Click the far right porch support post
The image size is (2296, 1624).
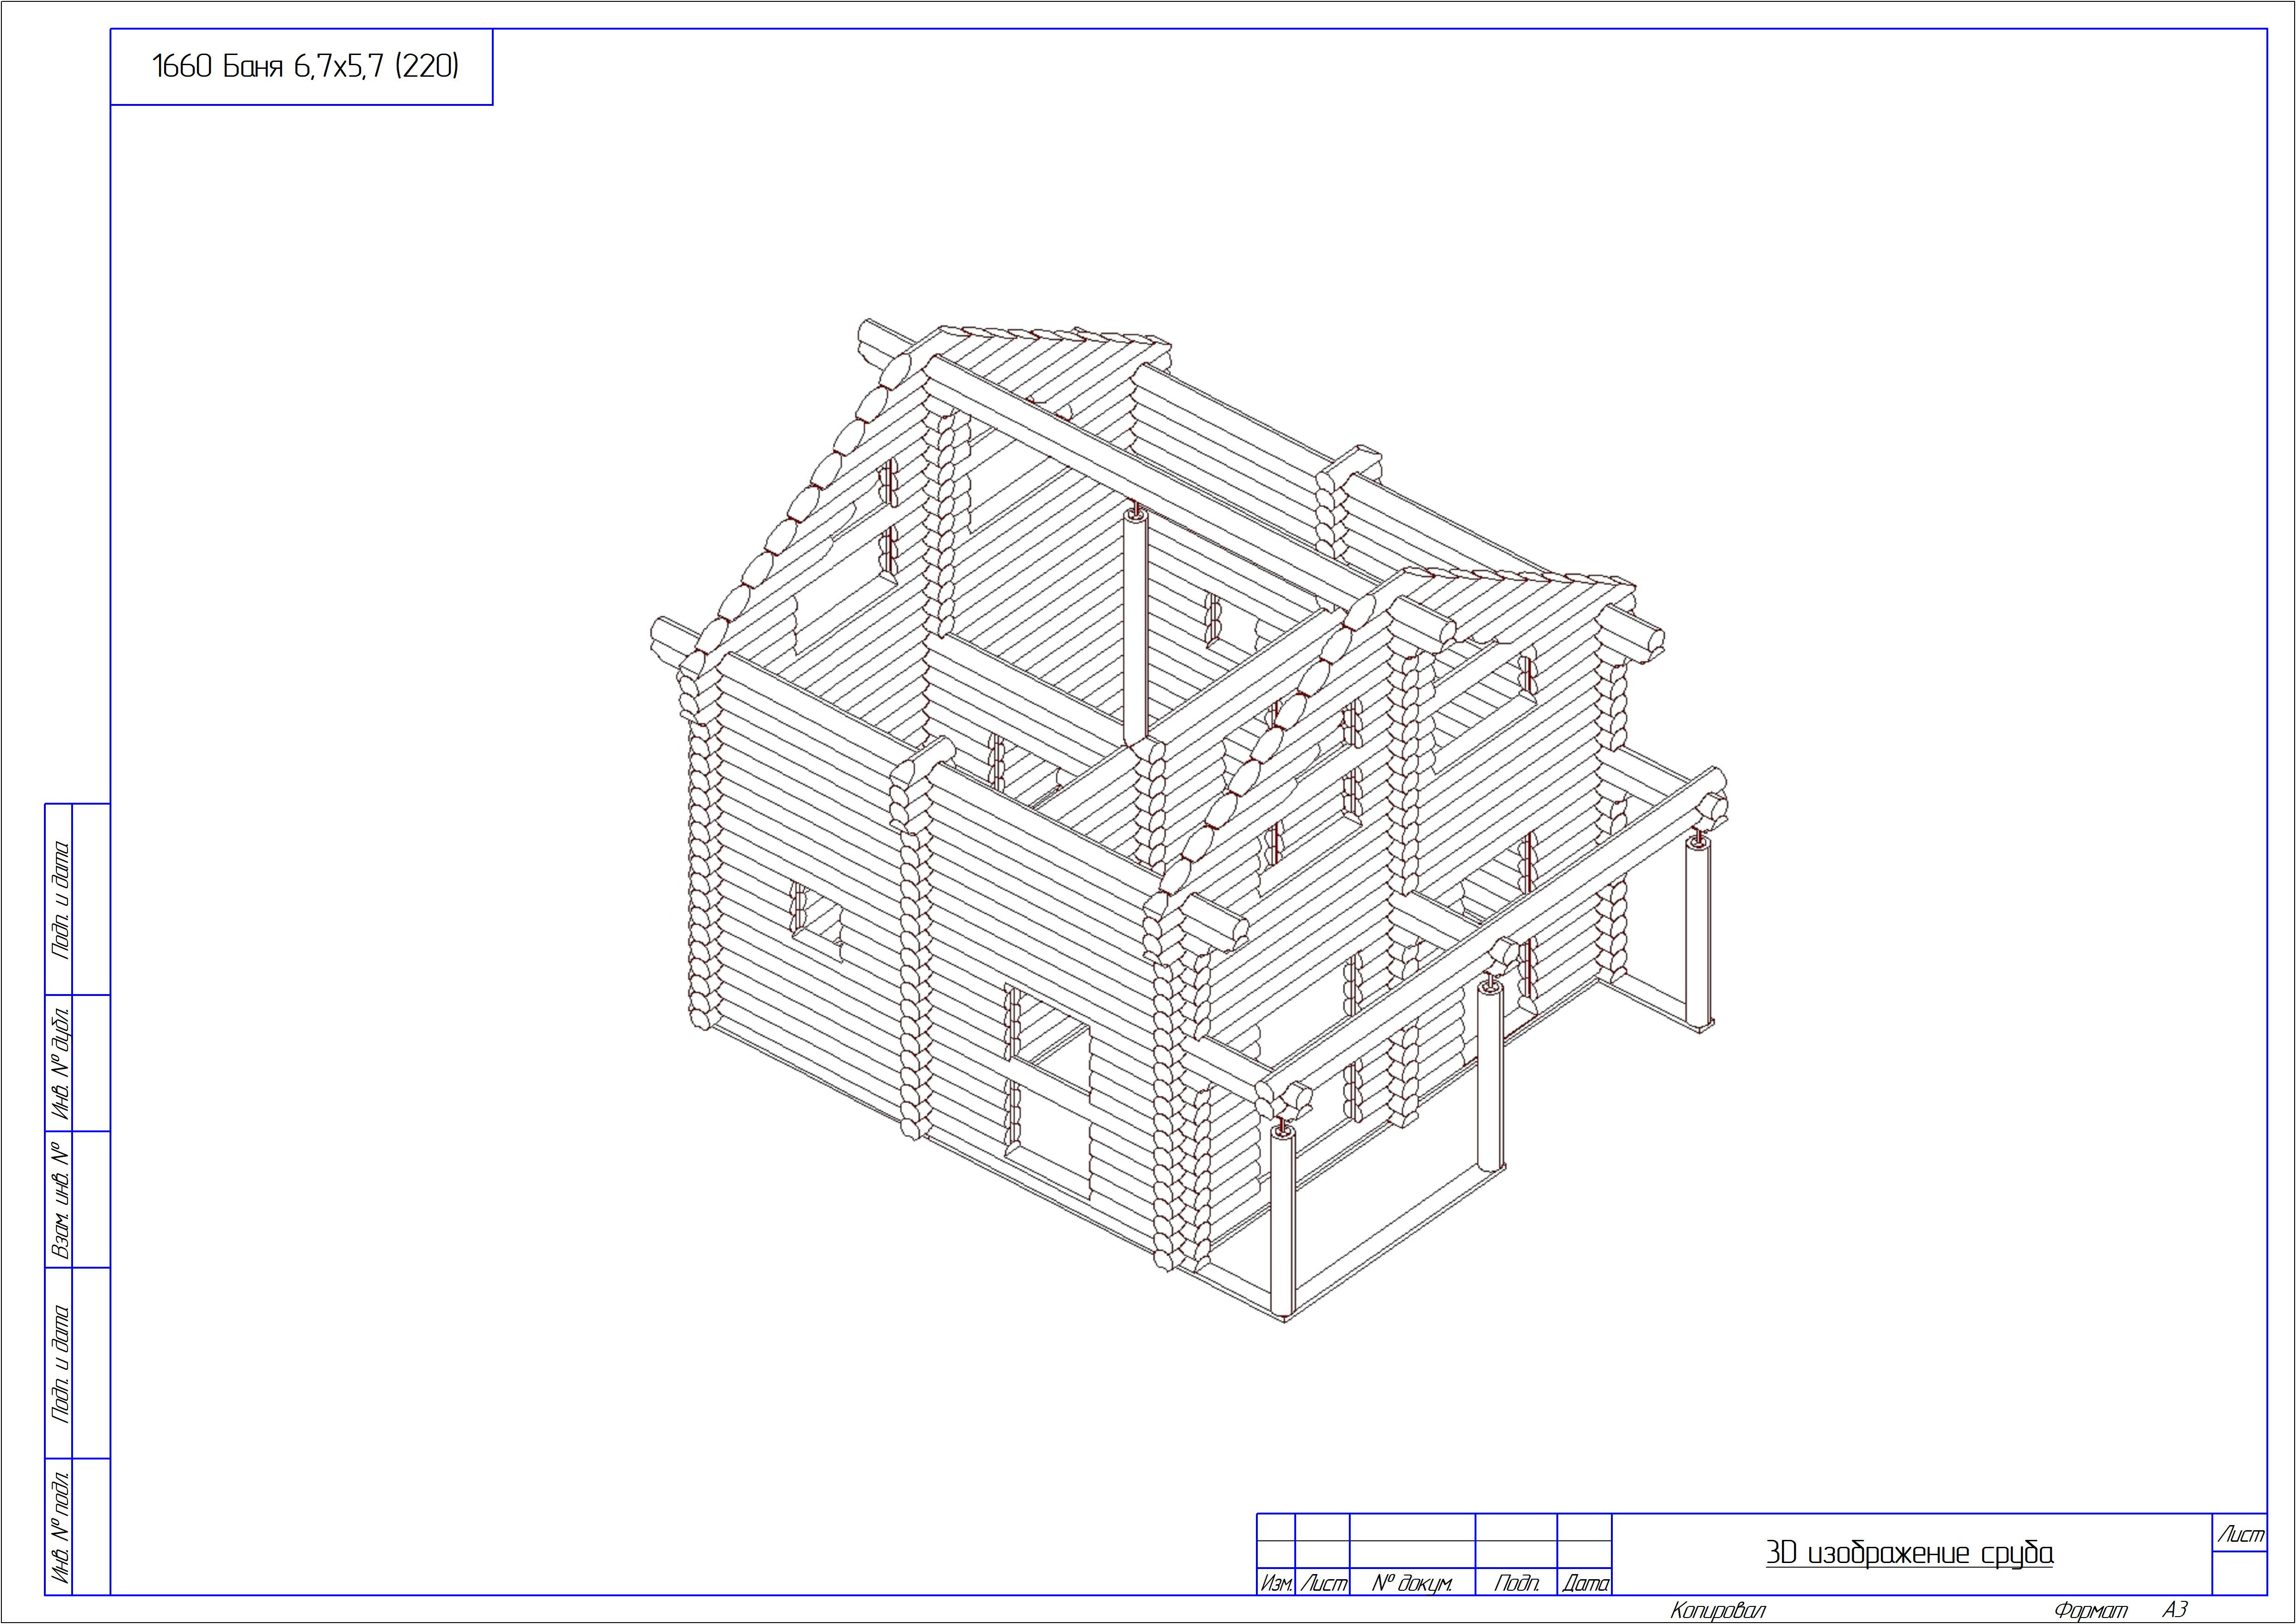click(x=1699, y=933)
